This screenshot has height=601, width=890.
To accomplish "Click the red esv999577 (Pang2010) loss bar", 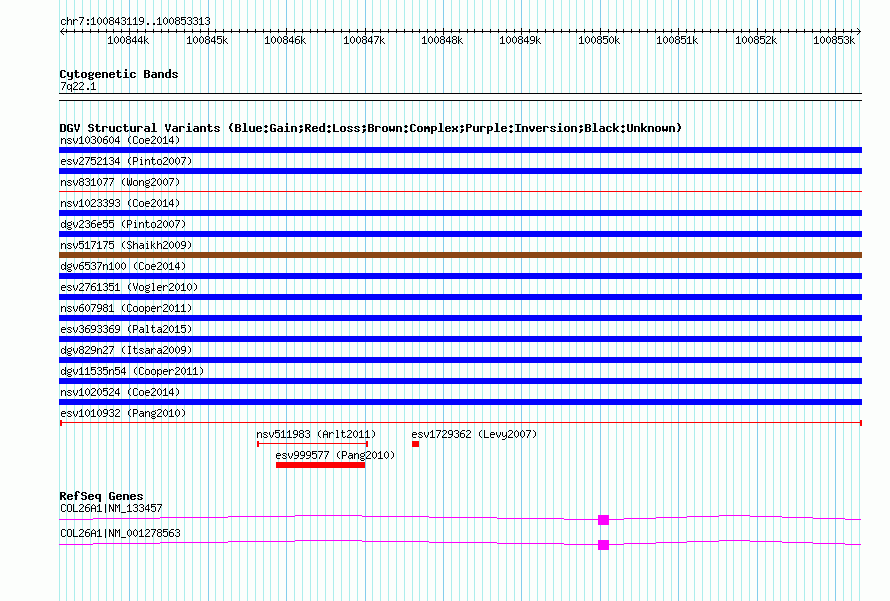I will tap(320, 464).
